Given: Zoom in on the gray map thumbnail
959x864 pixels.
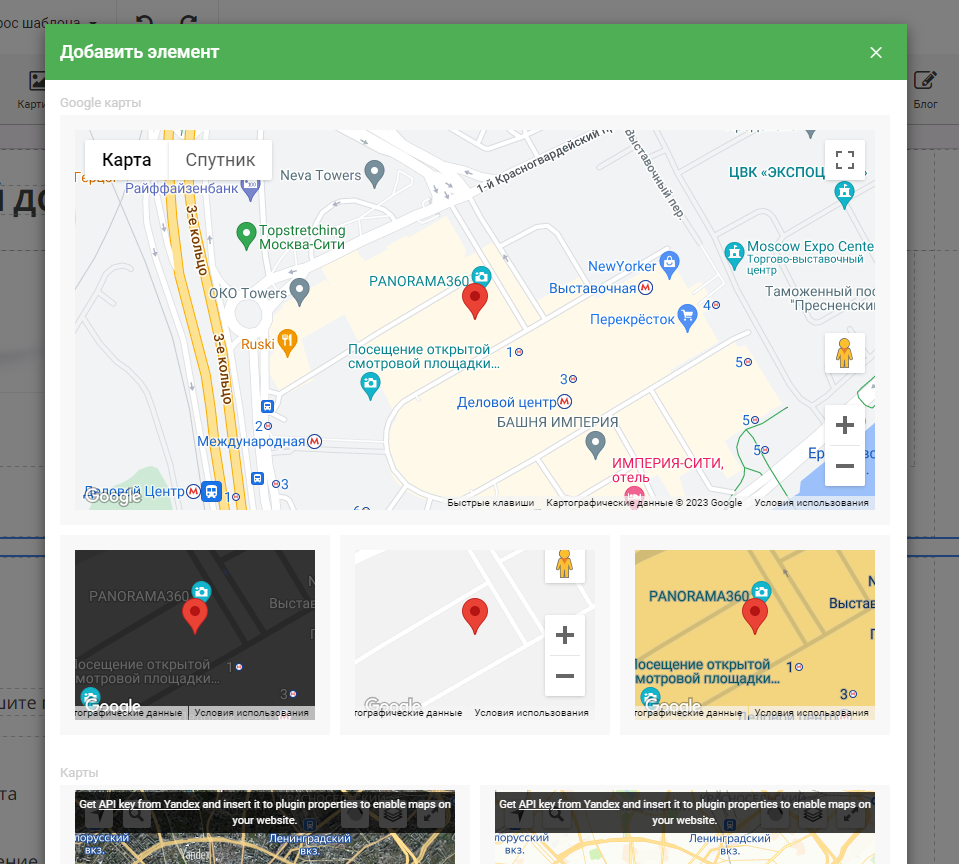Looking at the screenshot, I should tap(565, 635).
